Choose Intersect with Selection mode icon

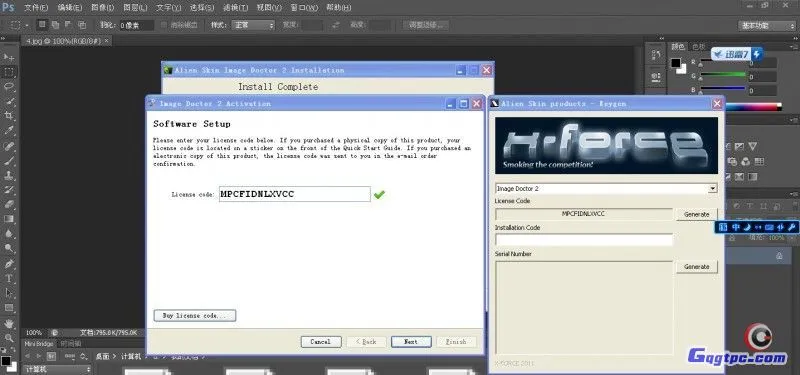(x=82, y=24)
